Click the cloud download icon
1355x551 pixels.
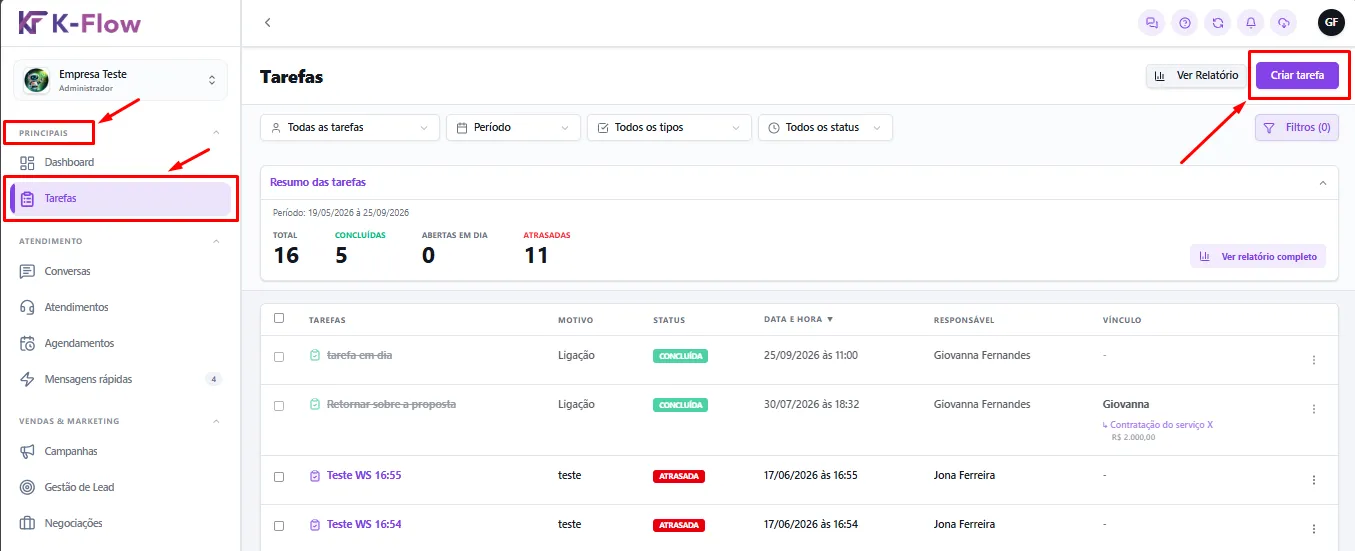[x=1283, y=22]
